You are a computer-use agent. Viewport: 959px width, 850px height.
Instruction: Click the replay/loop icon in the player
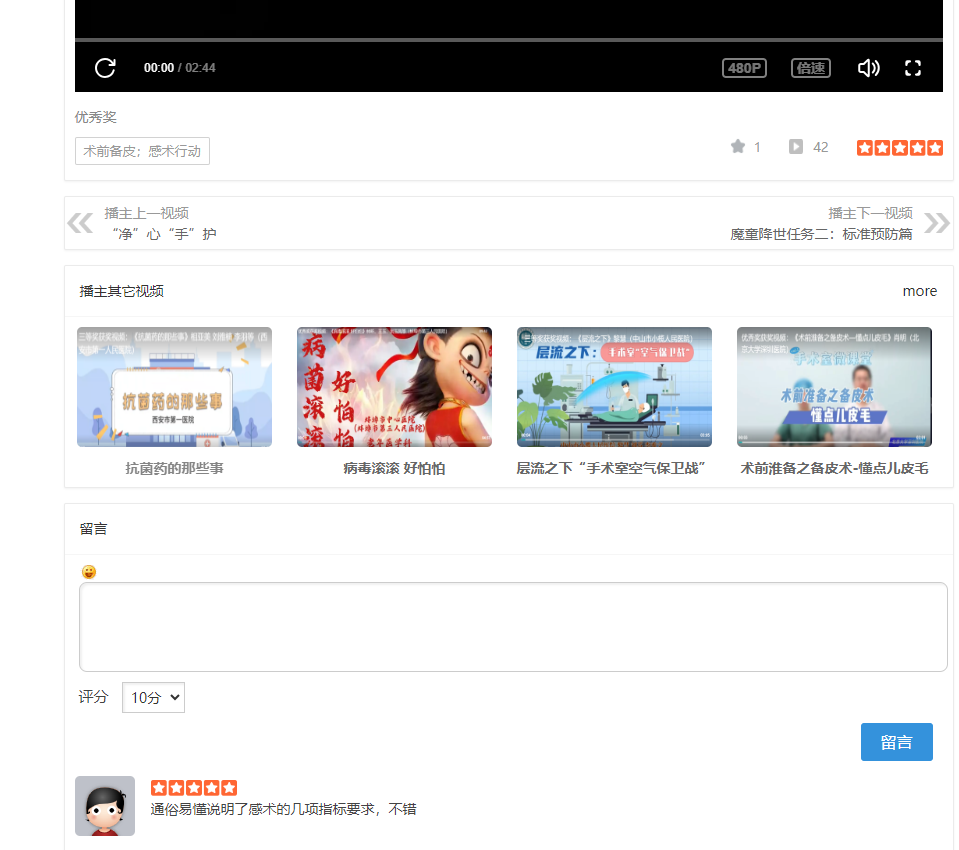click(x=104, y=67)
